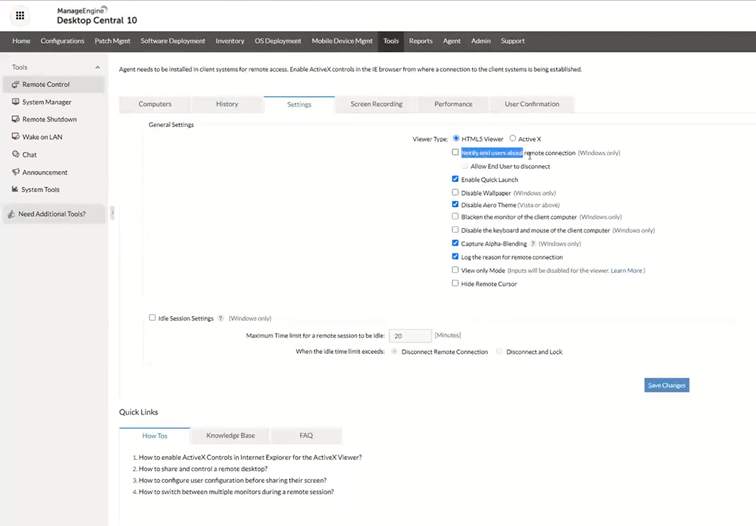Screen dimensions: 756x526
Task: Click the Idle Session Settings help icon
Action: pyautogui.click(x=220, y=318)
